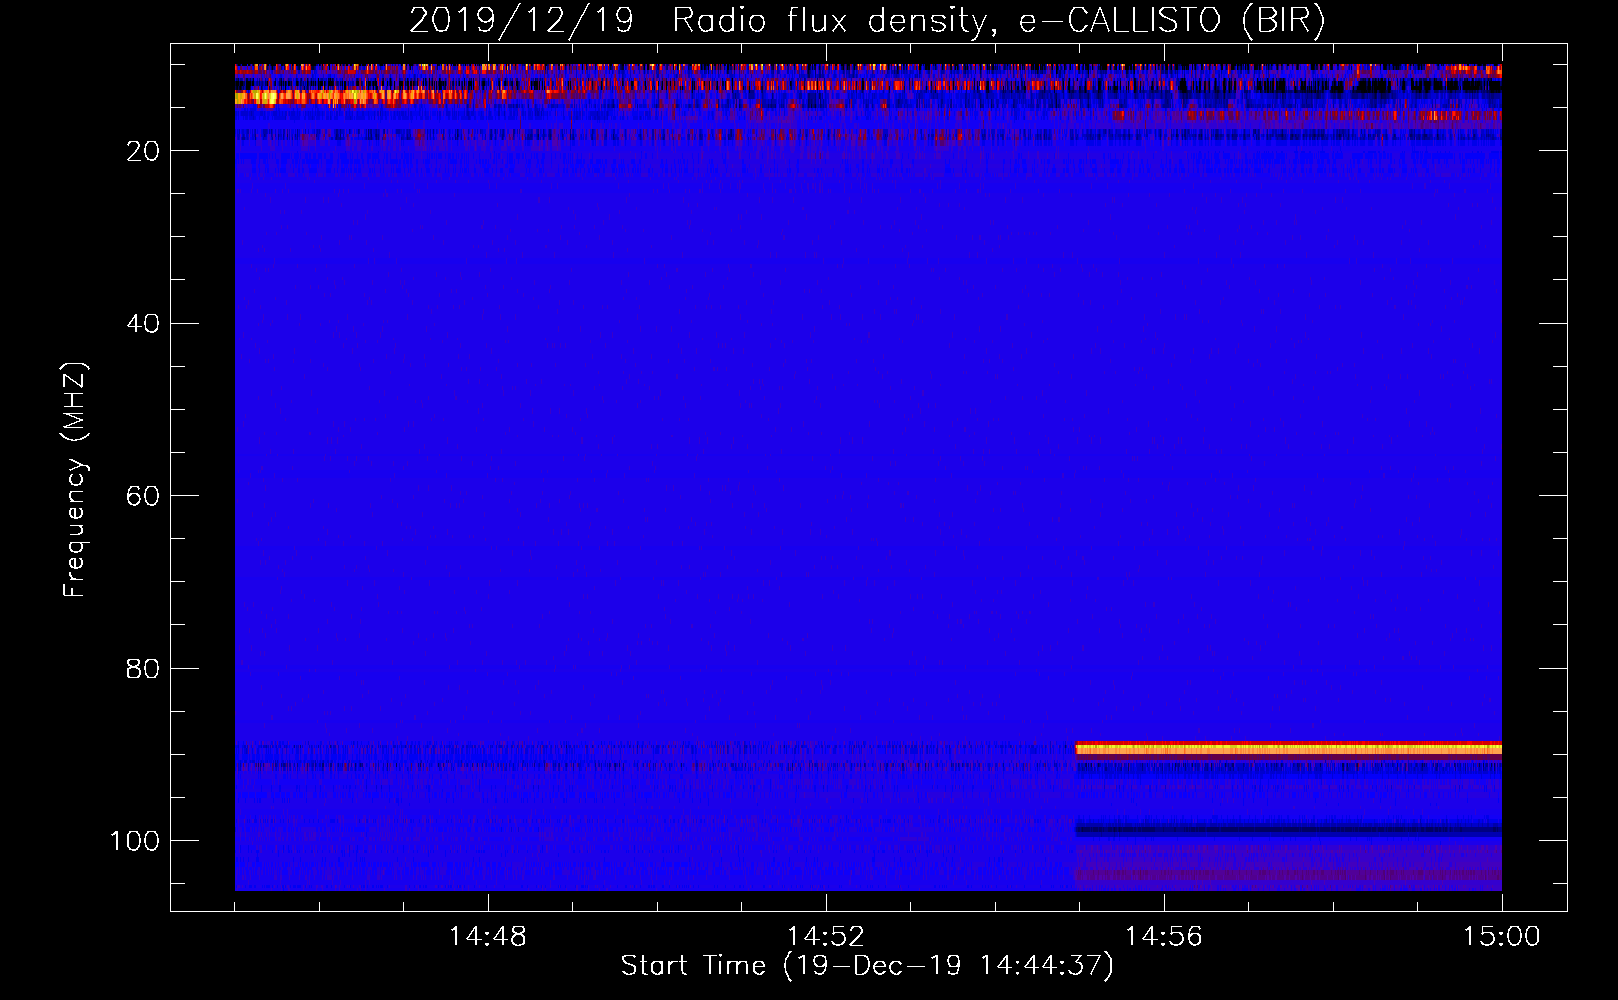Image resolution: width=1618 pixels, height=1000 pixels.
Task: Click the dark band near 99 MHz
Action: pos(1288,828)
